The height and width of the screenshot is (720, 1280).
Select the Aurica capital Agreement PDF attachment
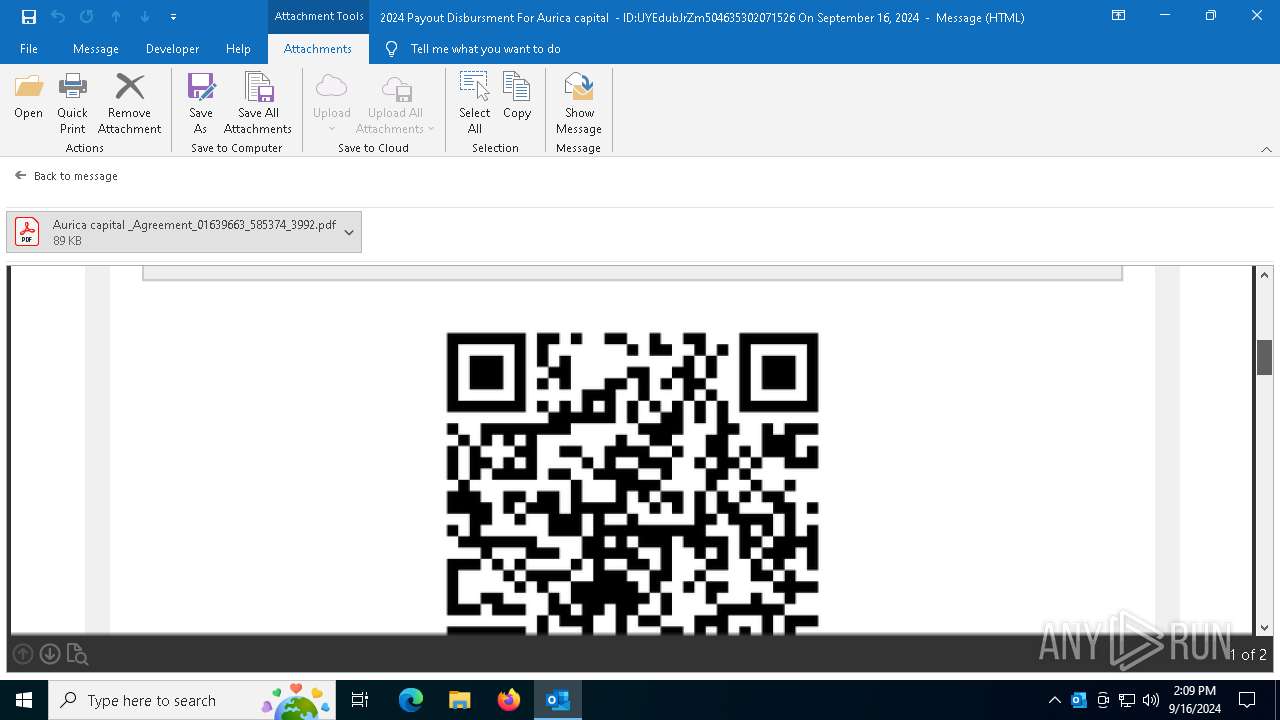click(x=184, y=232)
